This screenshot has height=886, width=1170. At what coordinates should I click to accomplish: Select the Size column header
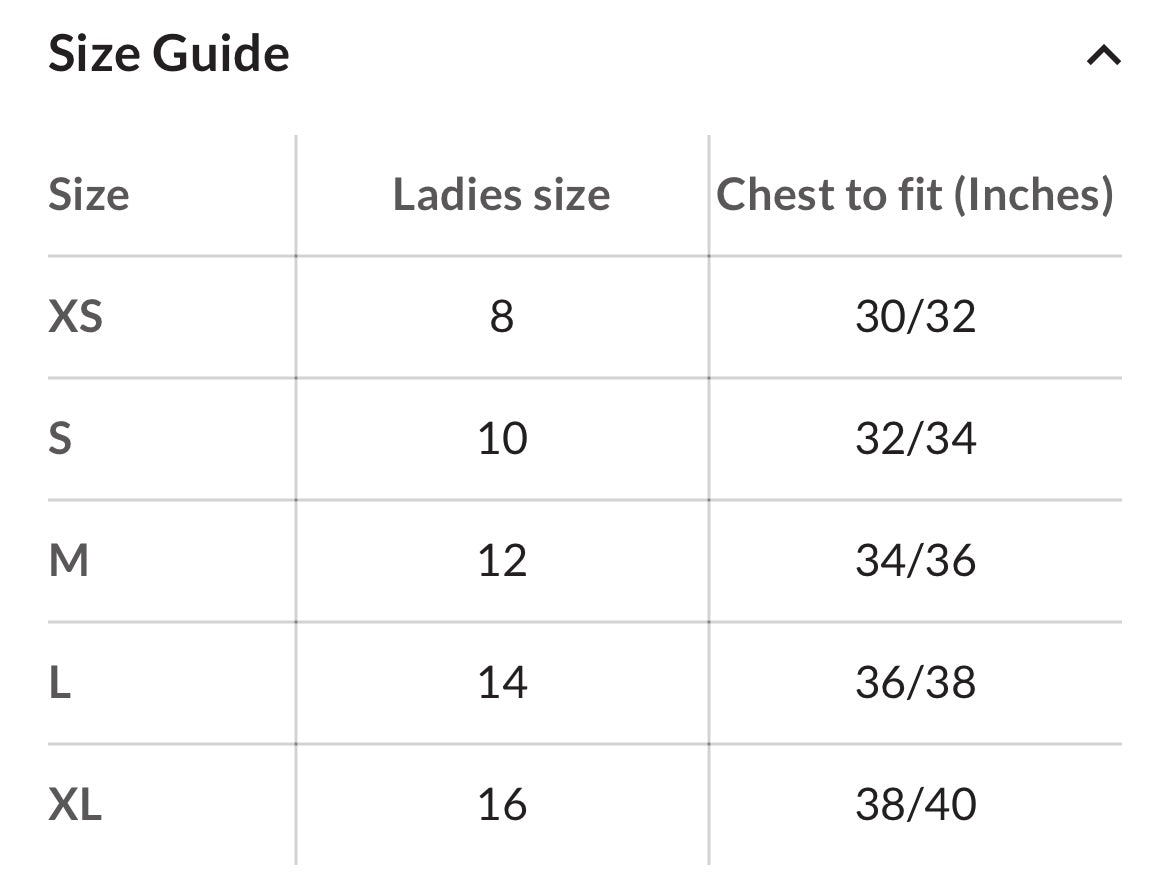(88, 194)
